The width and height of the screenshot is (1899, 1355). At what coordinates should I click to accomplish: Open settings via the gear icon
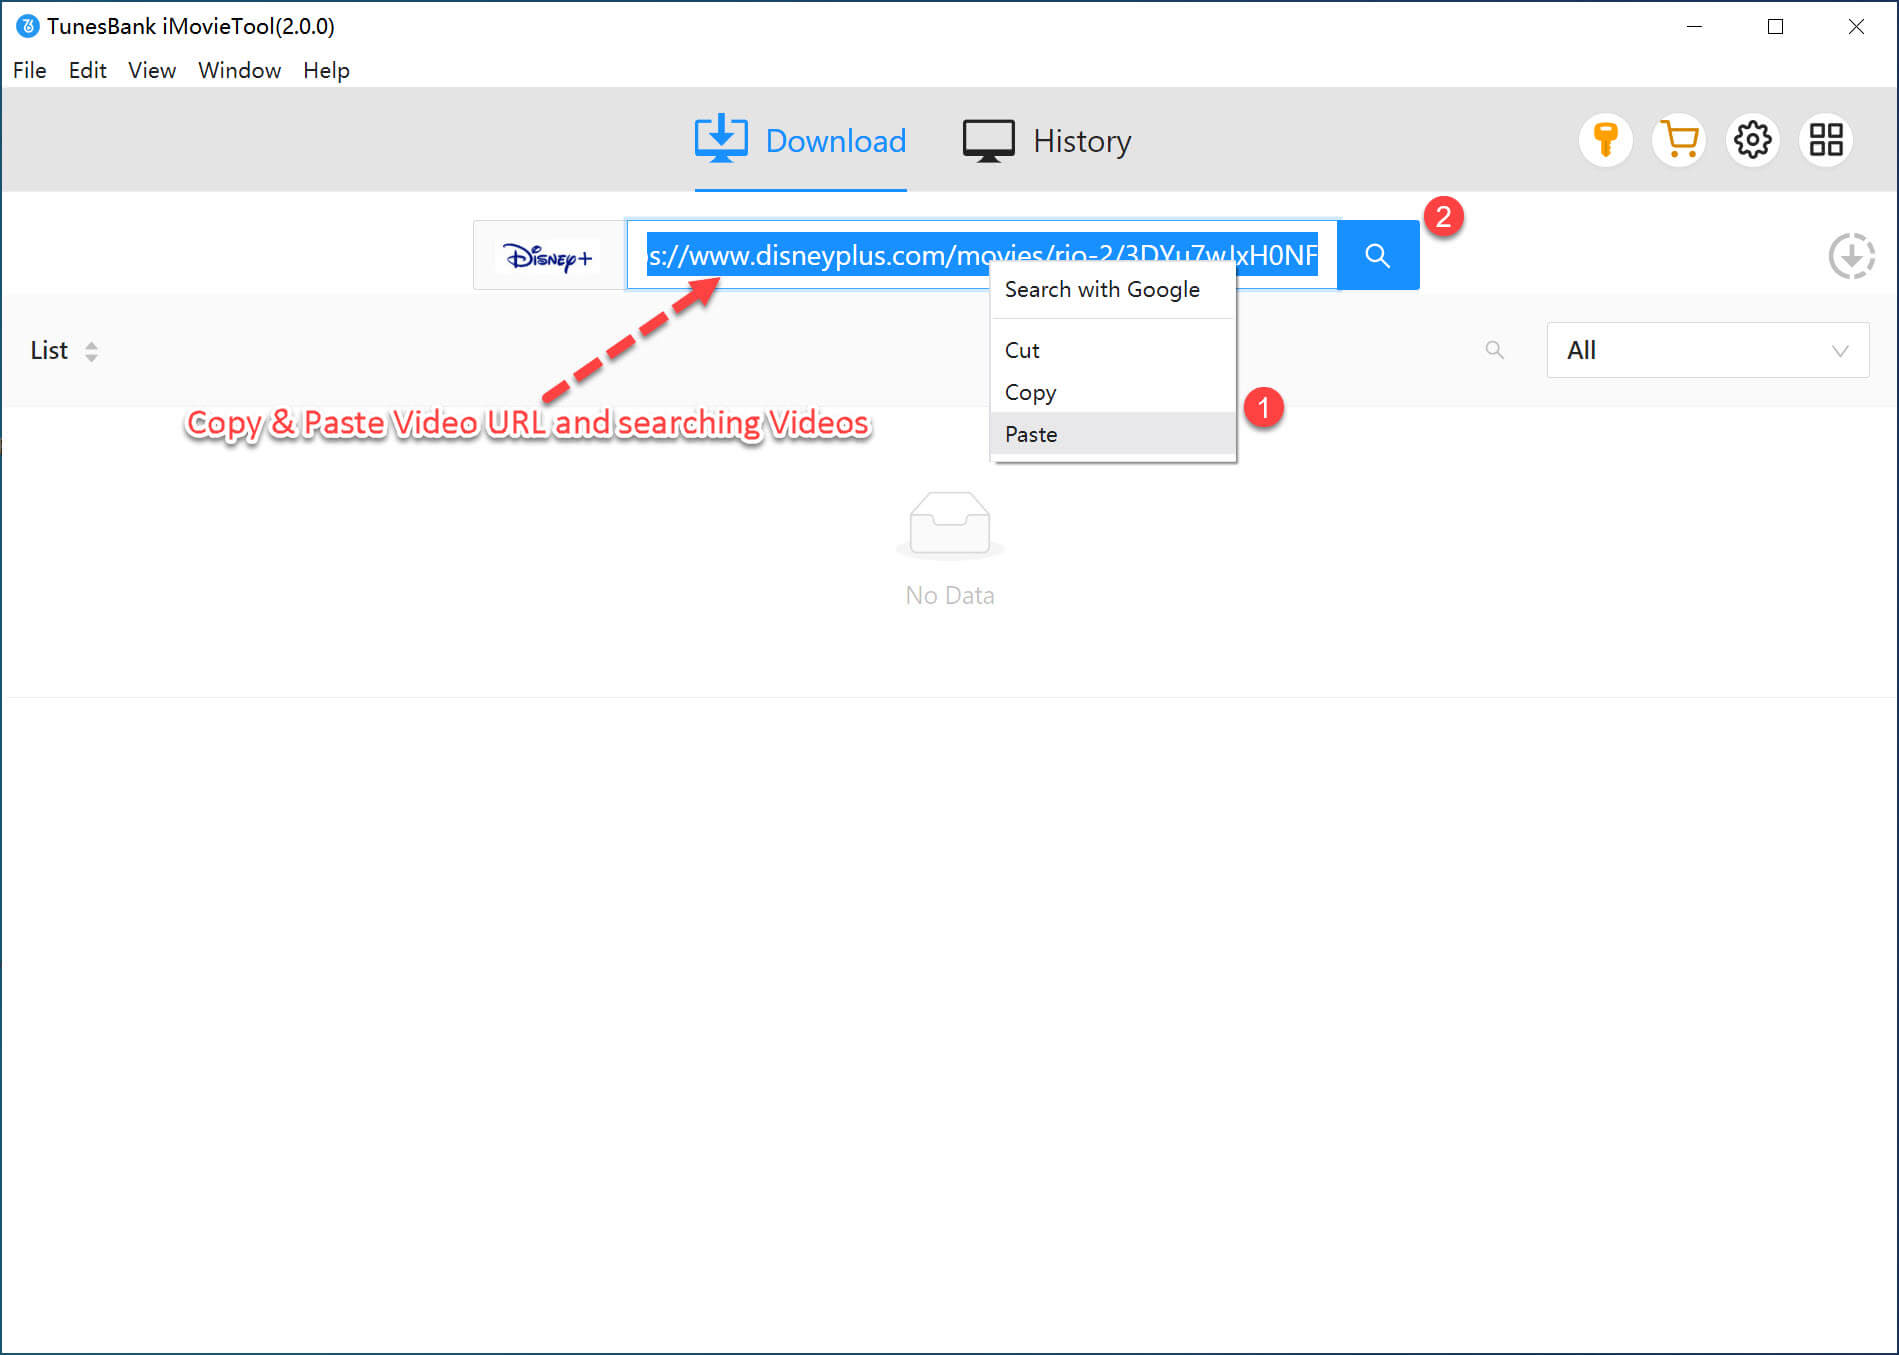1752,140
